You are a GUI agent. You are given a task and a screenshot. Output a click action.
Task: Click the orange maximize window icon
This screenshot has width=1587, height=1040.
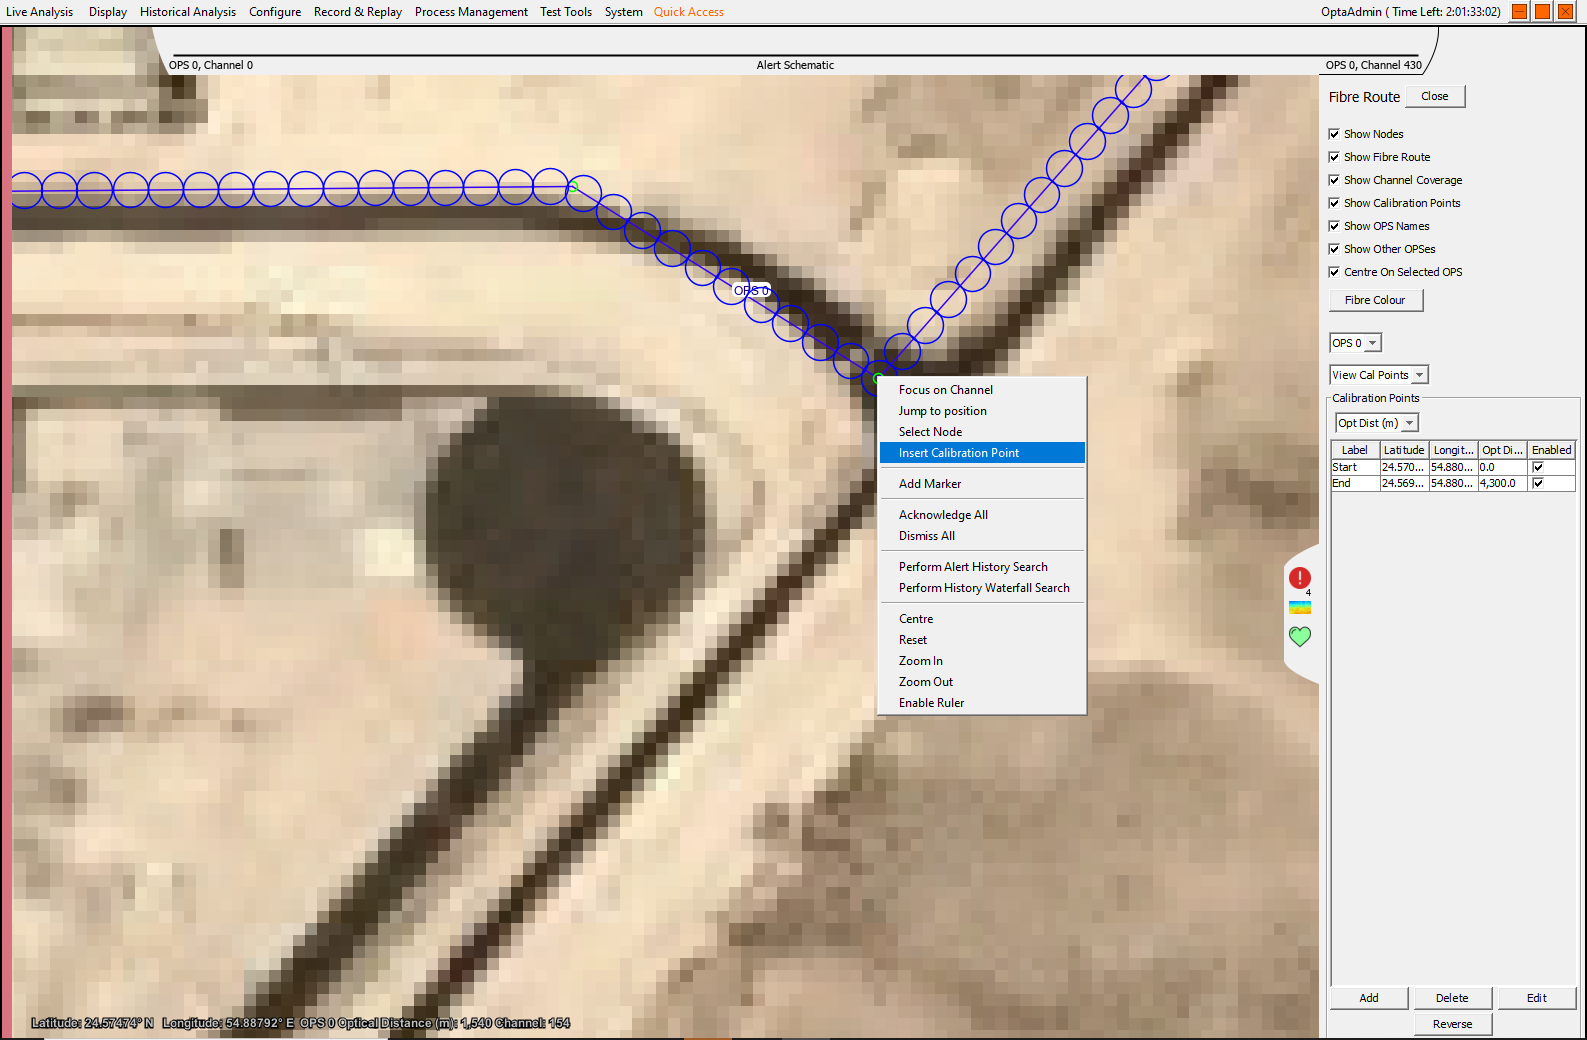[x=1542, y=12]
